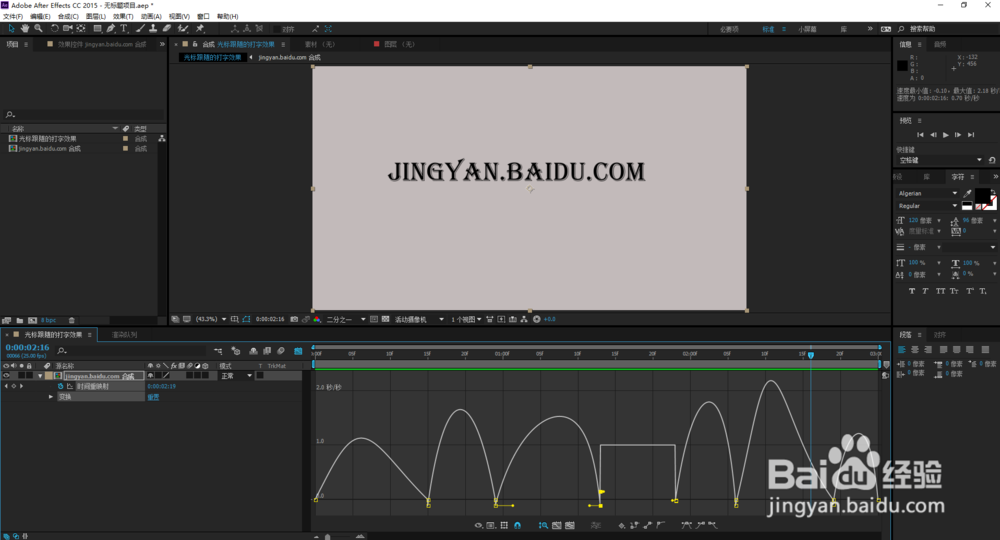
Task: Open the 合成(C) menu
Action: 68,17
